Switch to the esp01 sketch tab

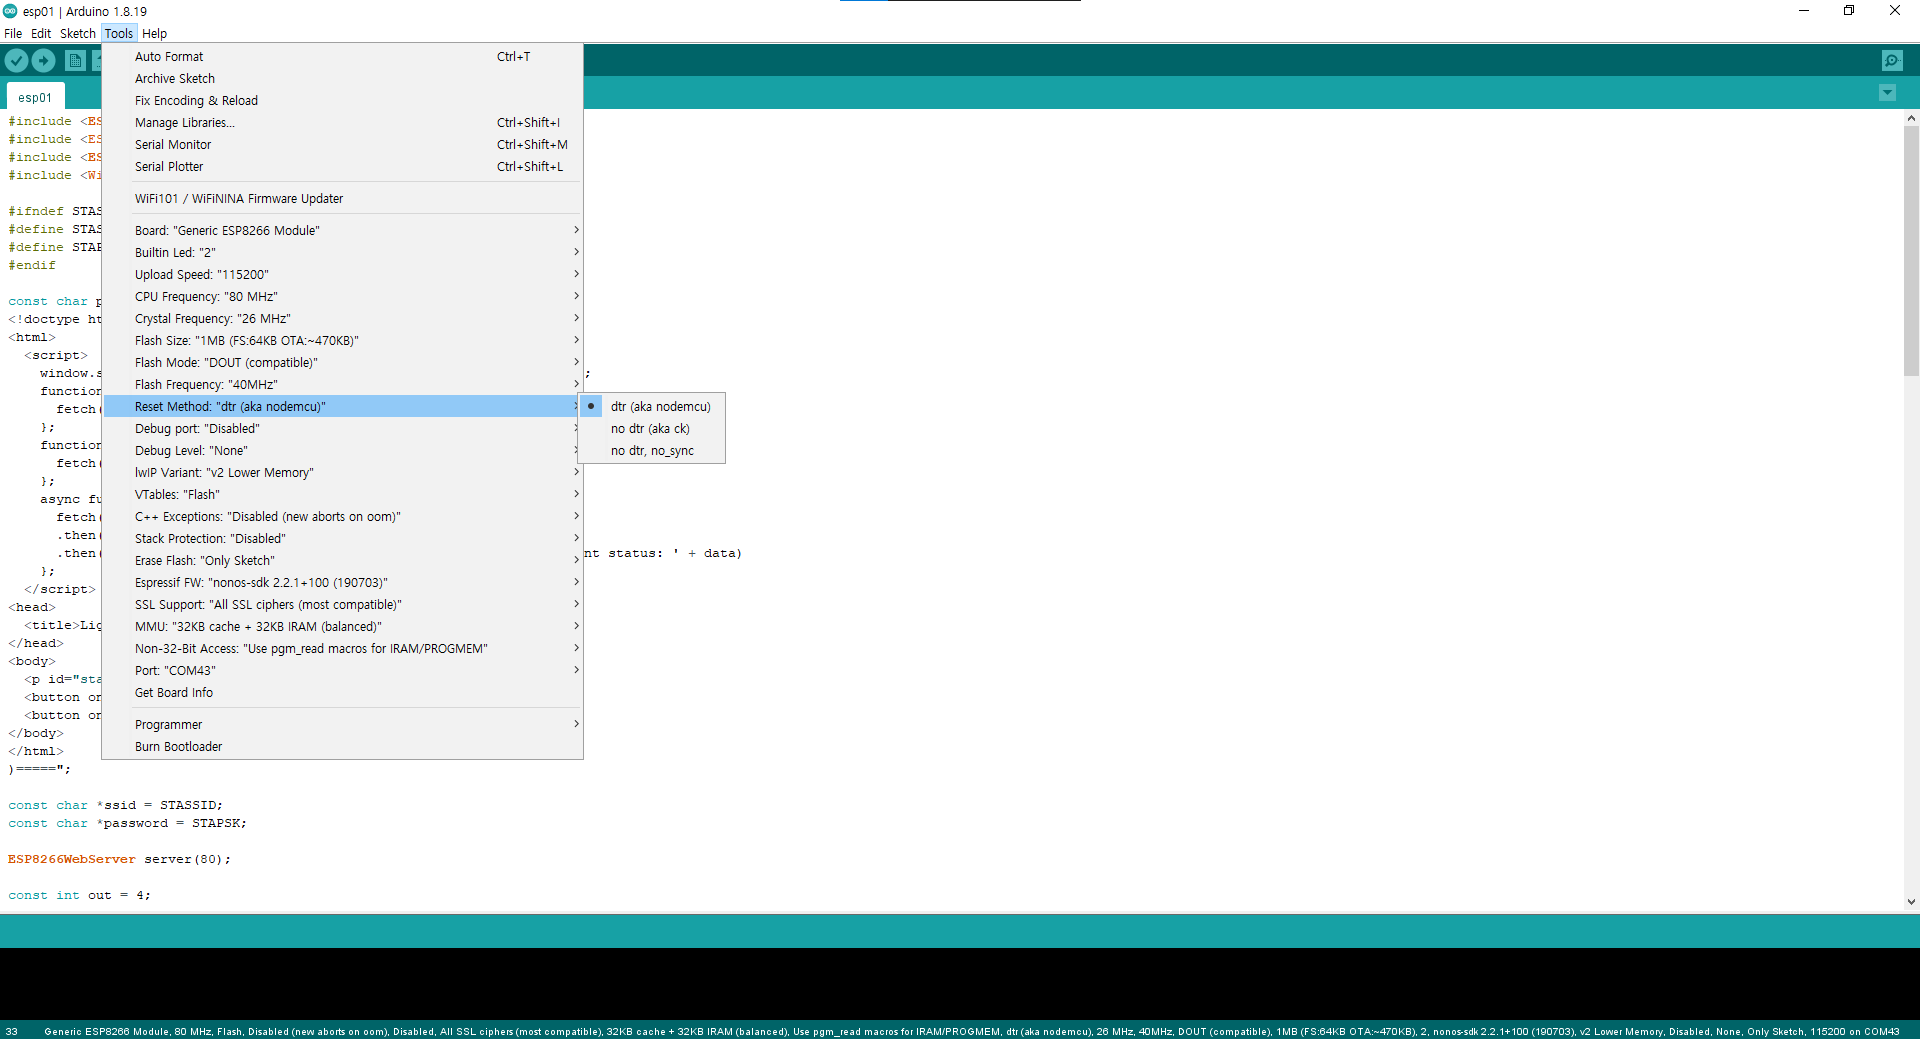35,97
